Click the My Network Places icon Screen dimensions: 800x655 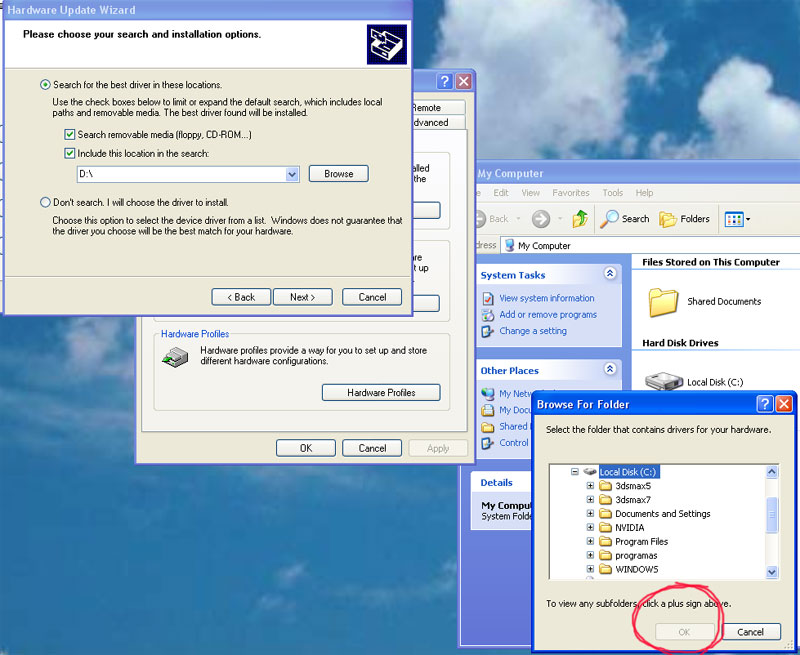point(488,394)
